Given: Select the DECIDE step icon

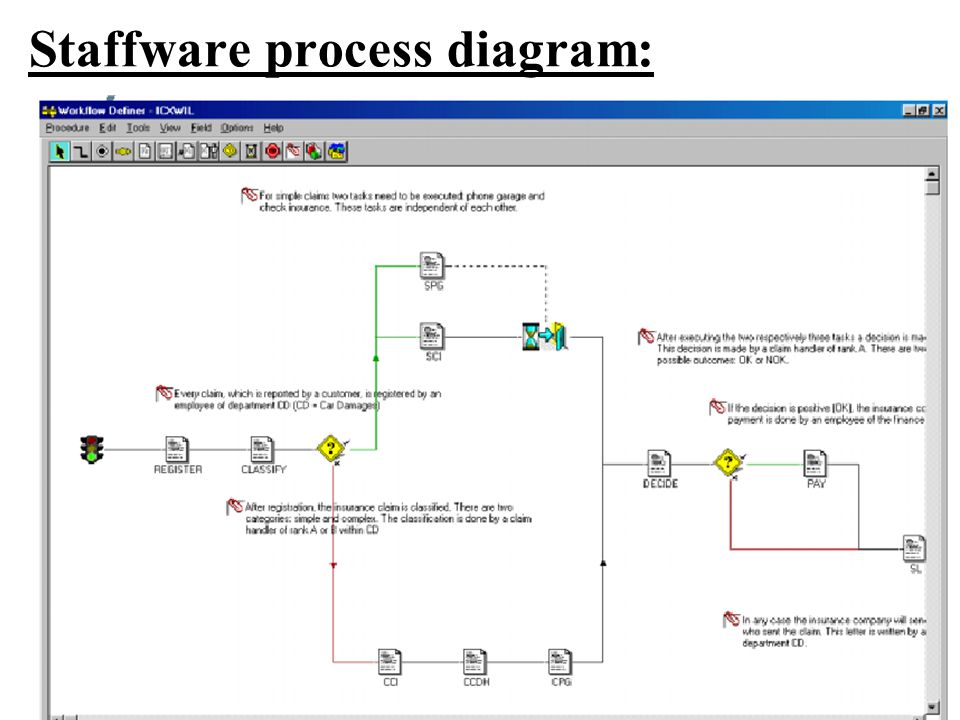Looking at the screenshot, I should point(659,463).
